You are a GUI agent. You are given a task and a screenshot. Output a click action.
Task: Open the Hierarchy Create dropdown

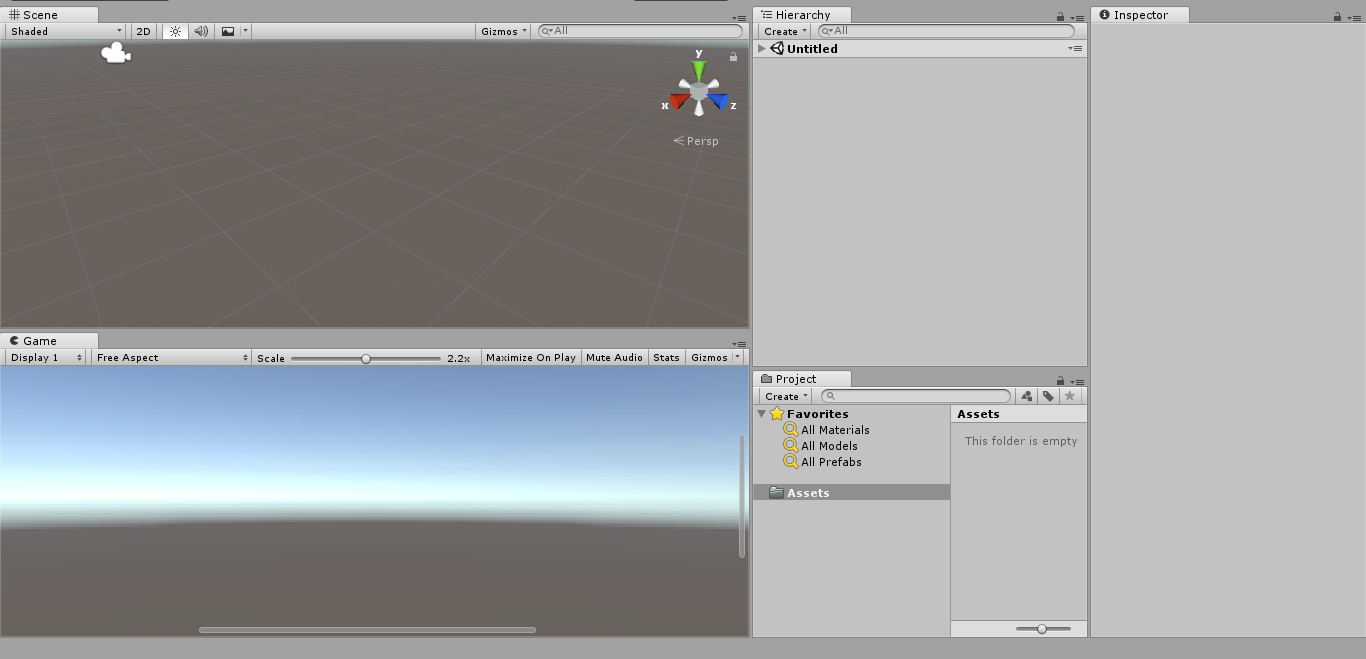point(786,31)
